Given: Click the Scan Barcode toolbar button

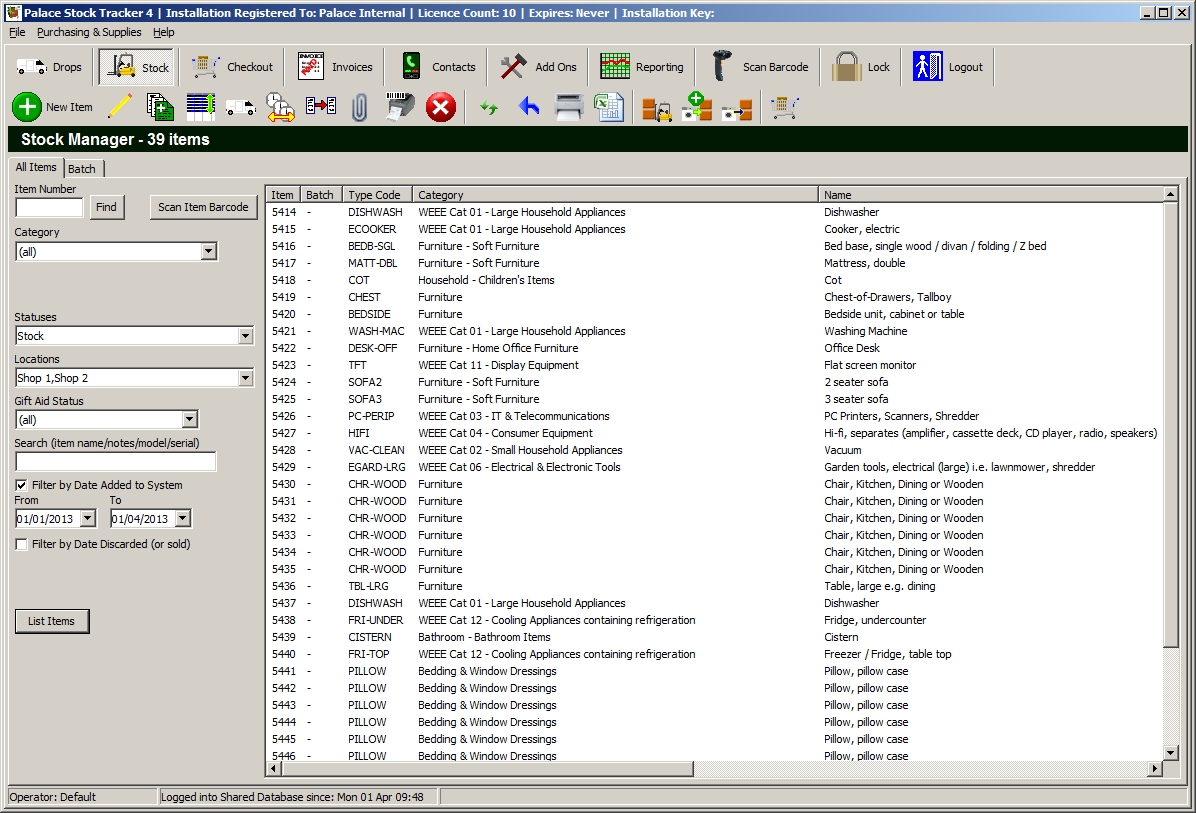Looking at the screenshot, I should pyautogui.click(x=760, y=67).
